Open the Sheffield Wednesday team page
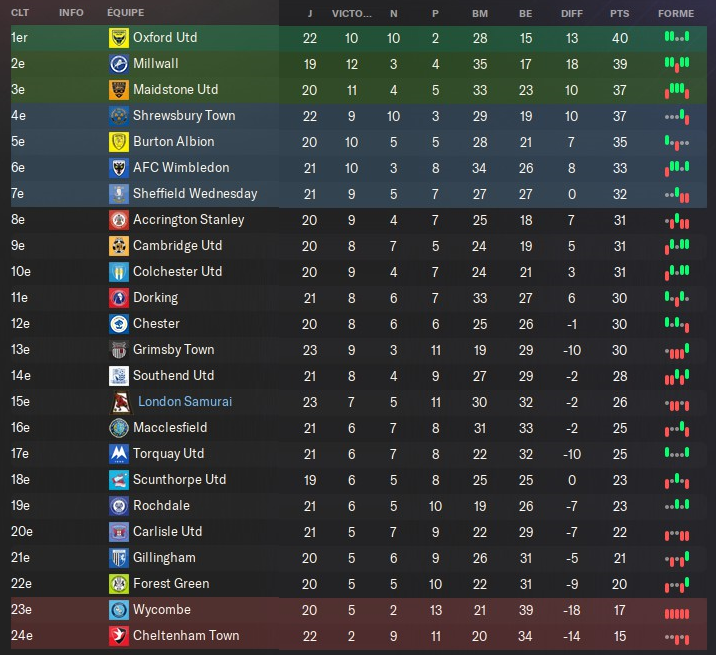This screenshot has height=655, width=716. (x=194, y=194)
